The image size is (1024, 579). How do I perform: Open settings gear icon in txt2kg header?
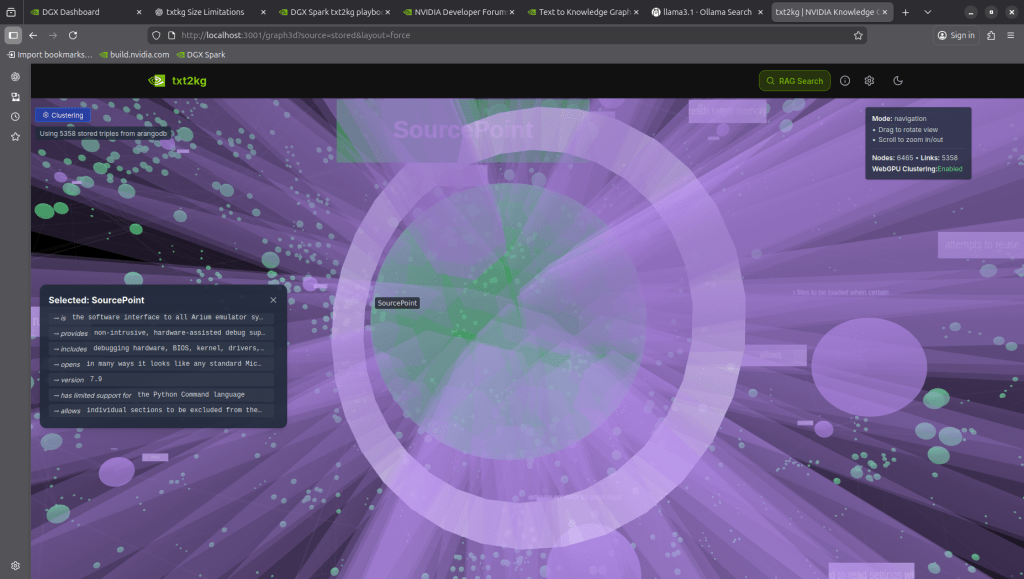pyautogui.click(x=870, y=81)
